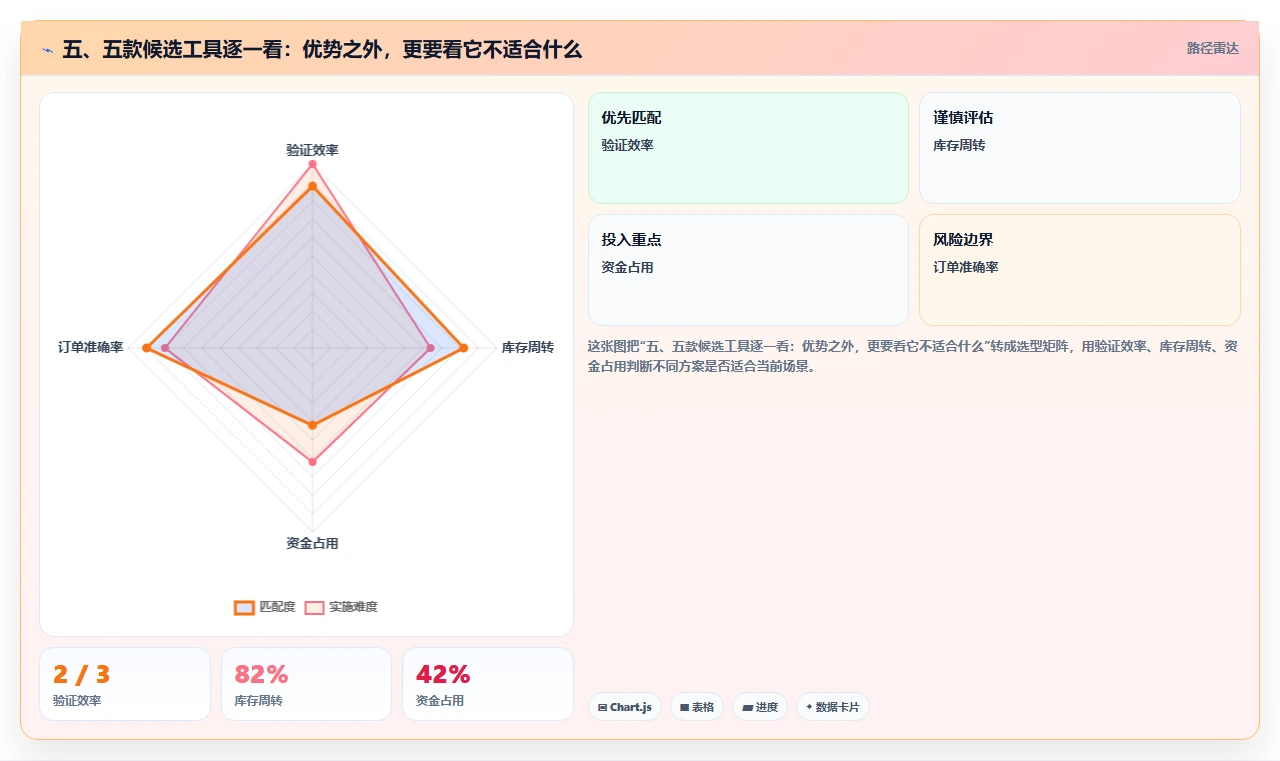Click the orange data point on 库存周转 axis
The height and width of the screenshot is (761, 1280).
(x=463, y=348)
